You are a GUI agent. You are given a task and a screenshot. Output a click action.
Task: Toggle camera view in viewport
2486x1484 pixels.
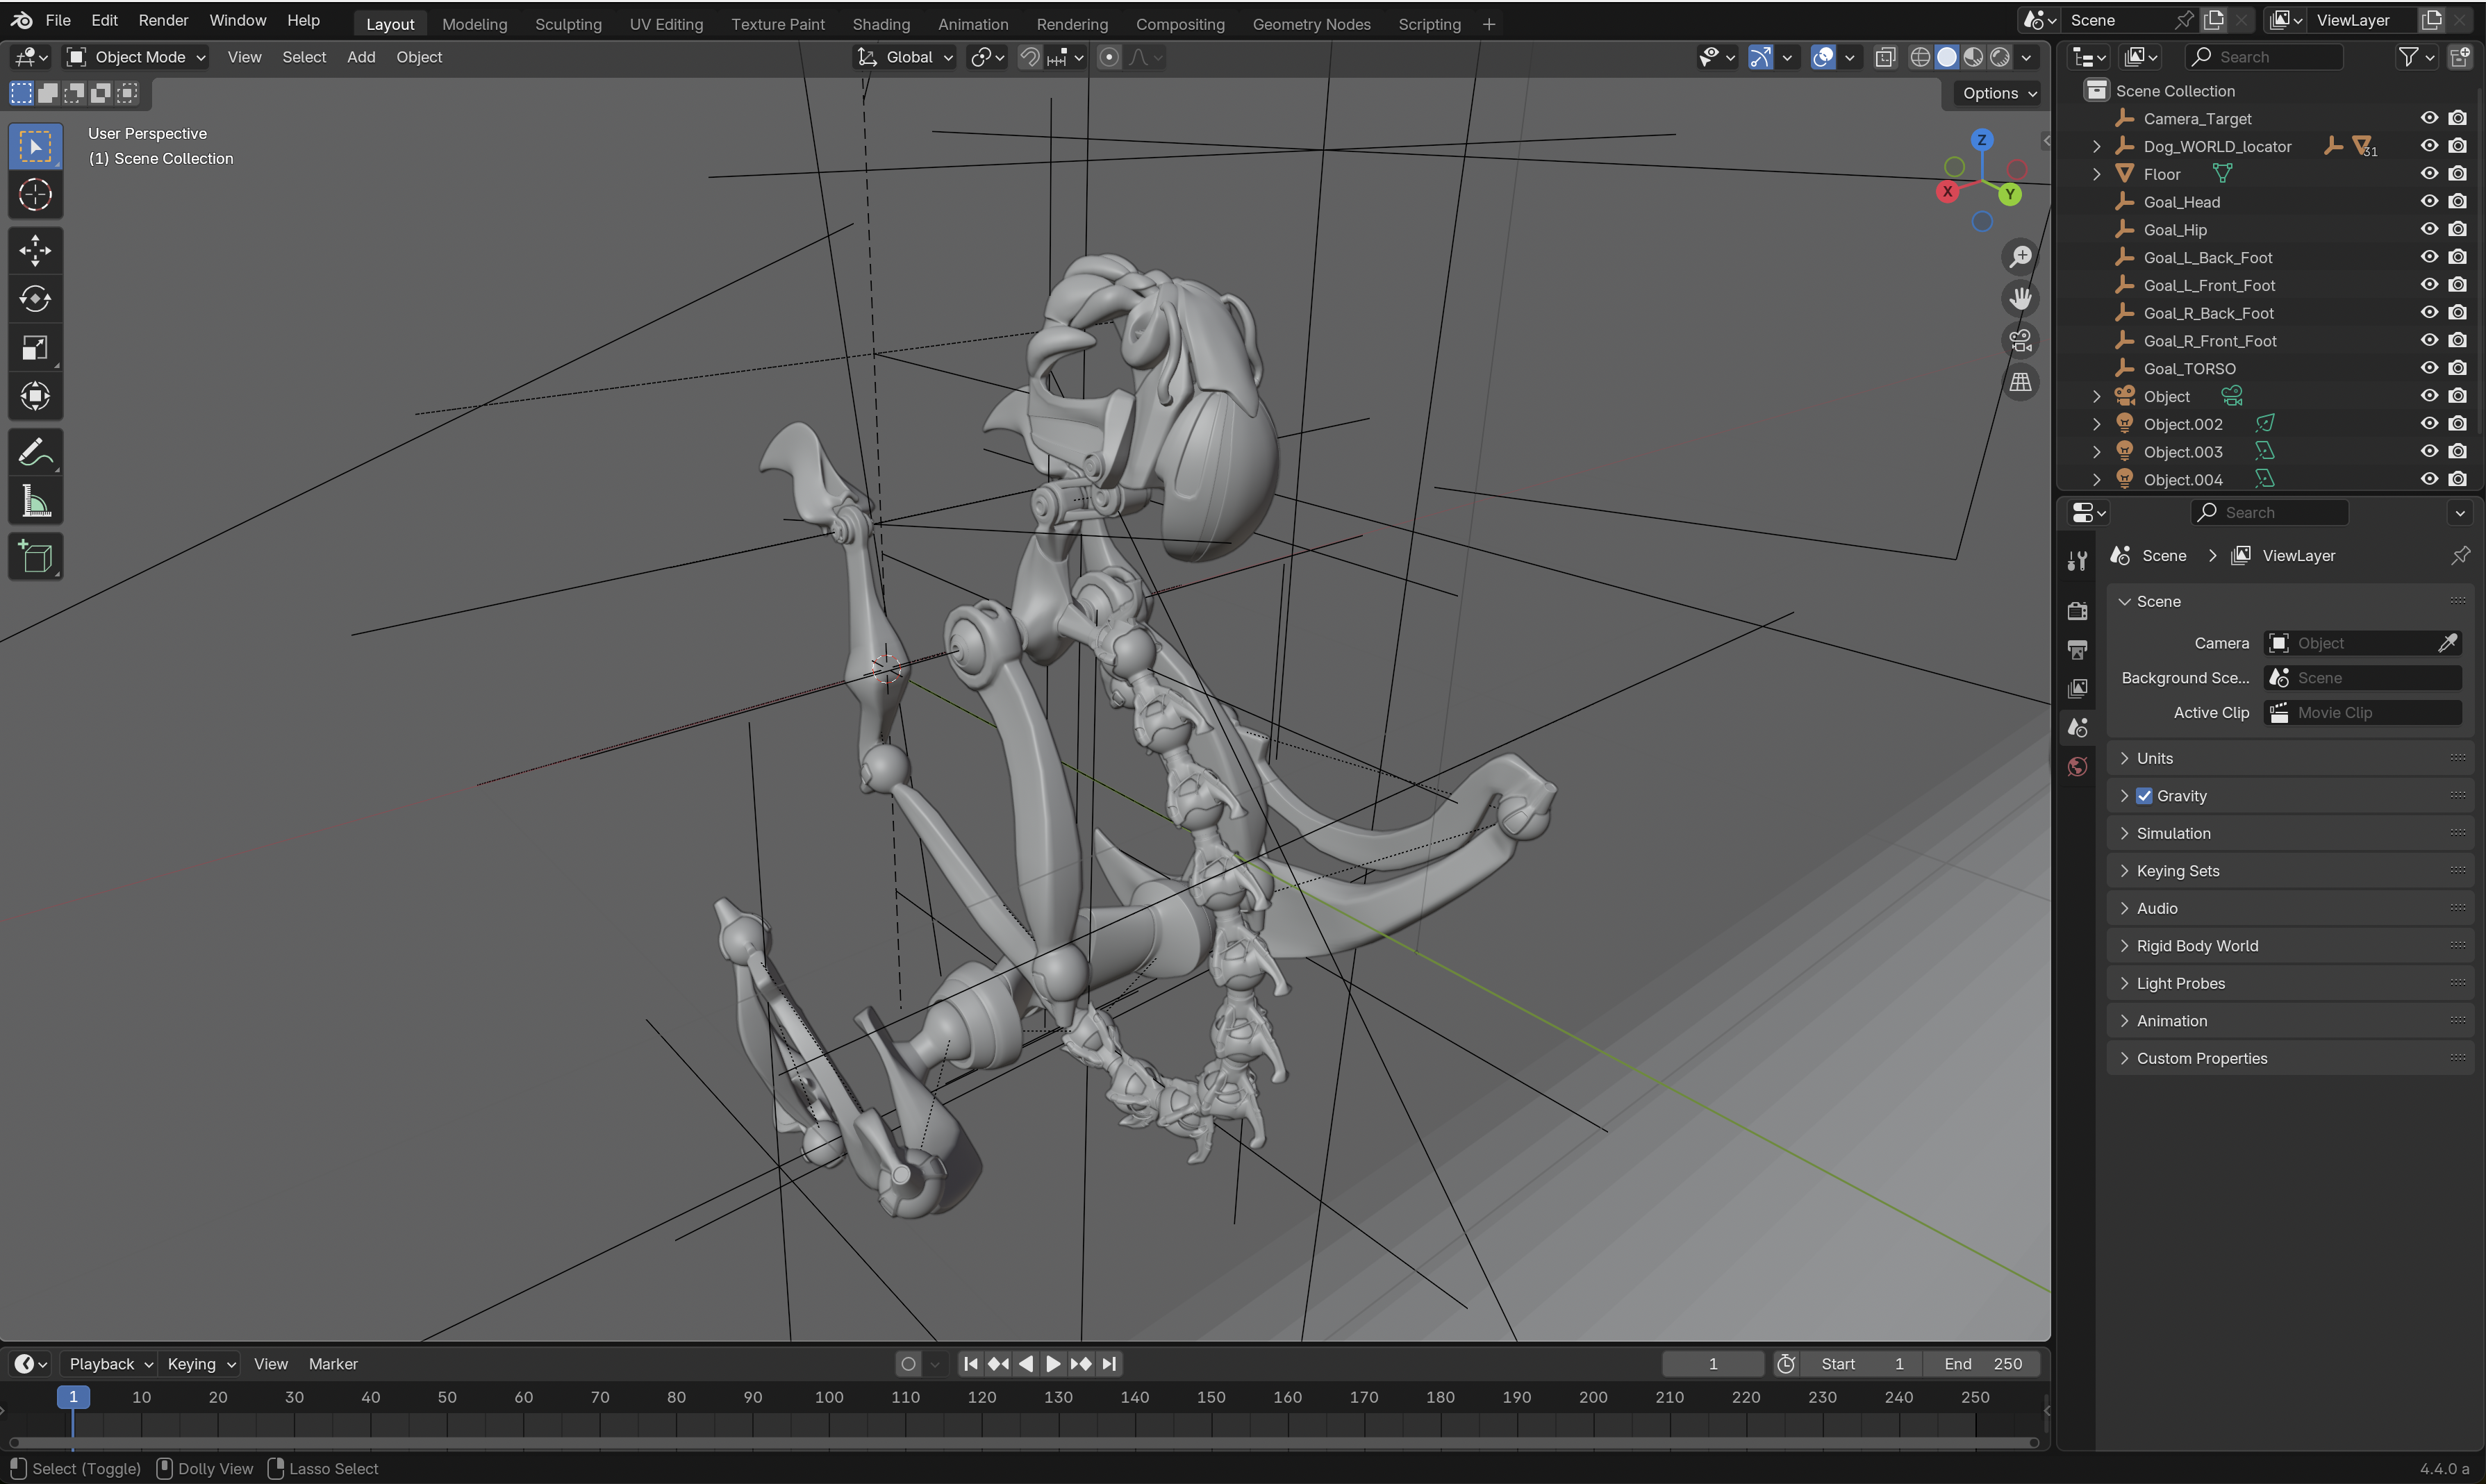pos(2020,341)
